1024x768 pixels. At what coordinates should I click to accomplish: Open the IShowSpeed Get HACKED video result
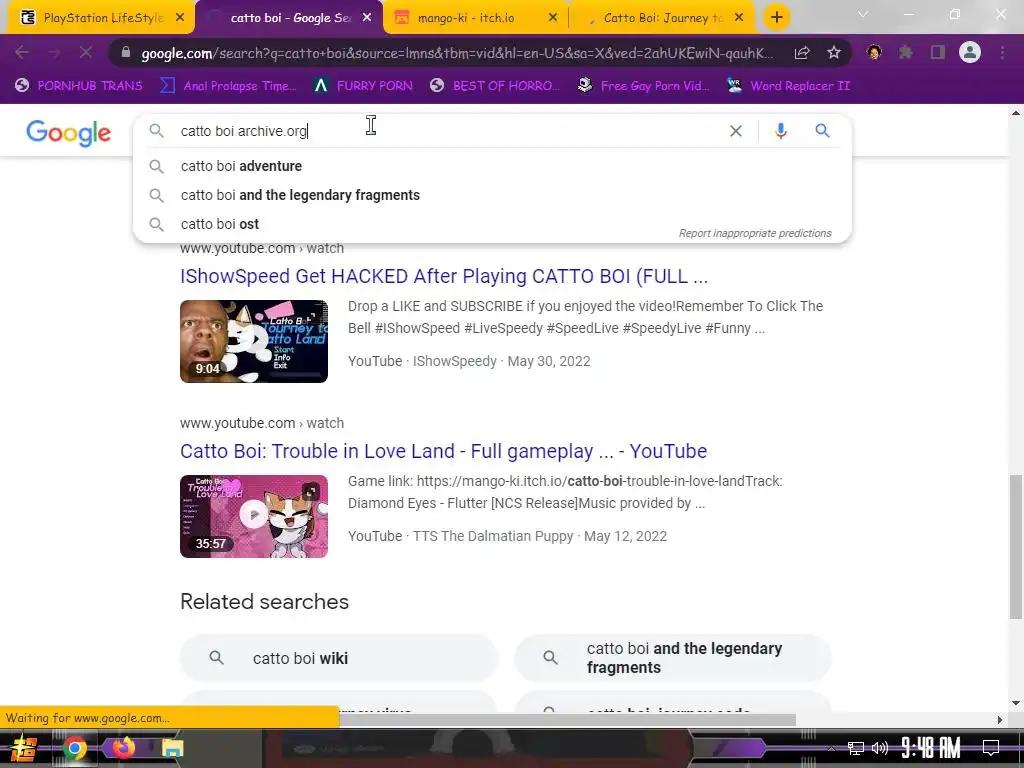coord(444,276)
